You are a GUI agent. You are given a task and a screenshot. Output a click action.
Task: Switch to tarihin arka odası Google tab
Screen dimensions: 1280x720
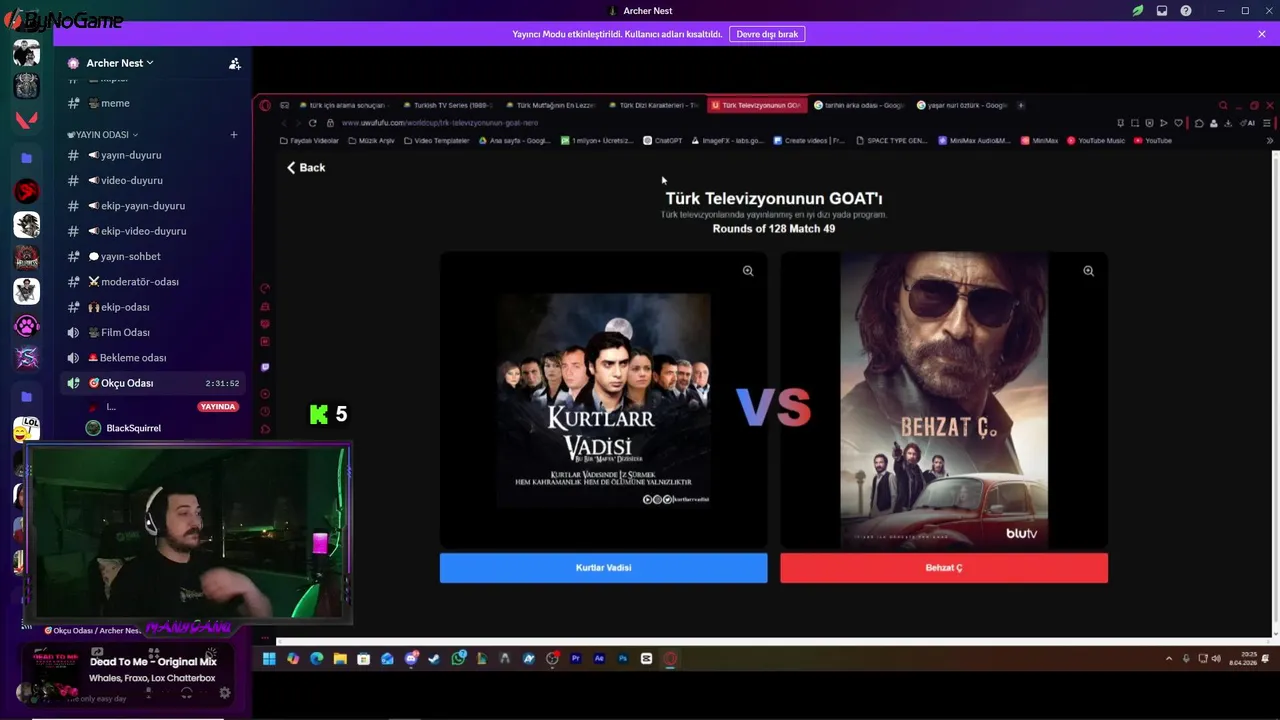pos(859,105)
